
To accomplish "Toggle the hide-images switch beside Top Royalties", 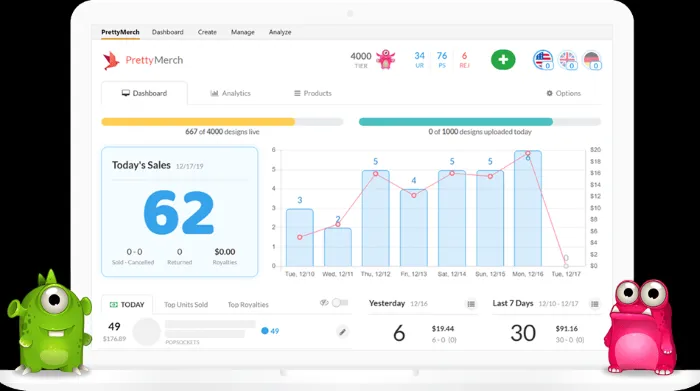I will tap(340, 303).
